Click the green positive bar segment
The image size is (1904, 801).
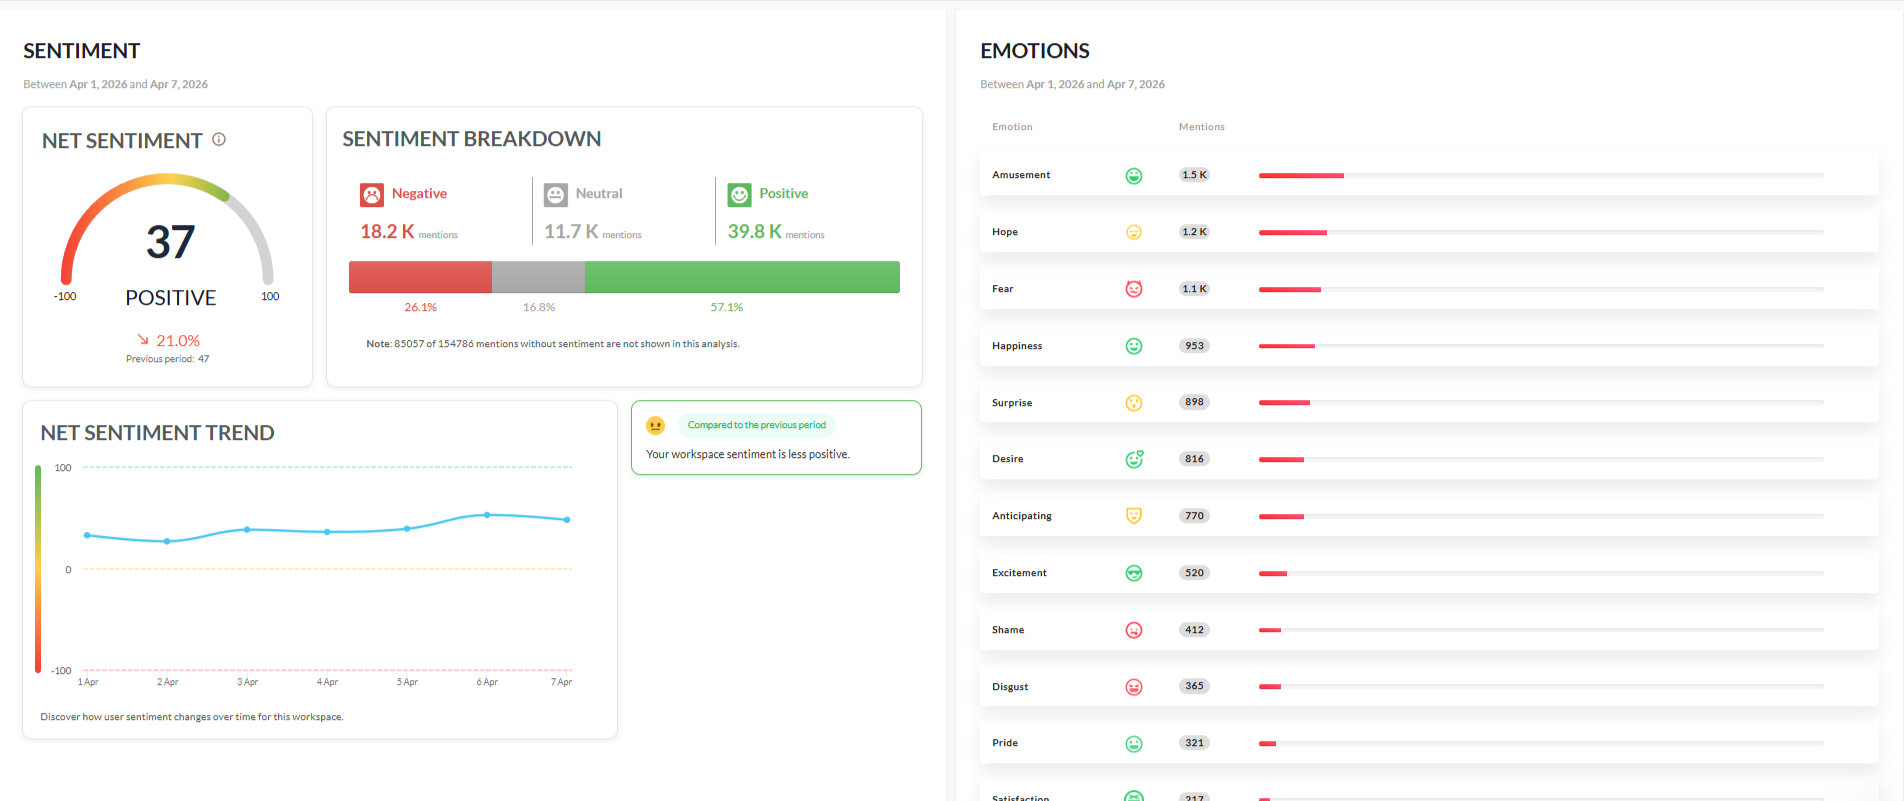(742, 277)
